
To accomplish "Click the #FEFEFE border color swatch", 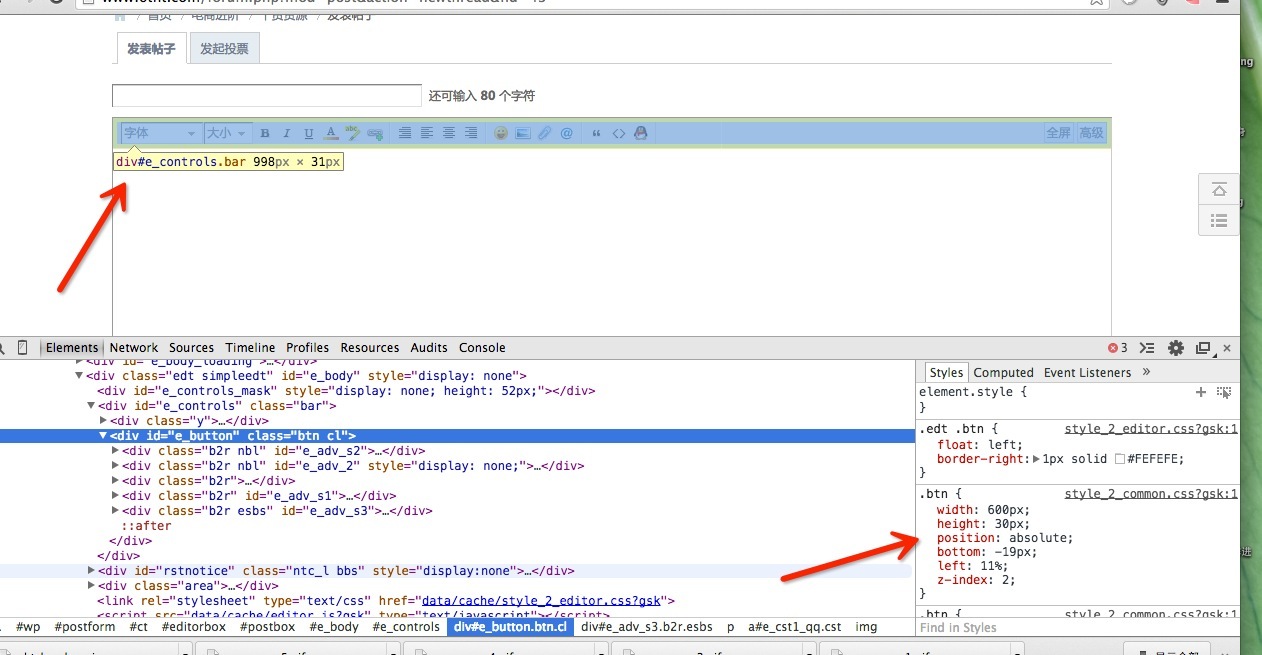I will point(1120,459).
